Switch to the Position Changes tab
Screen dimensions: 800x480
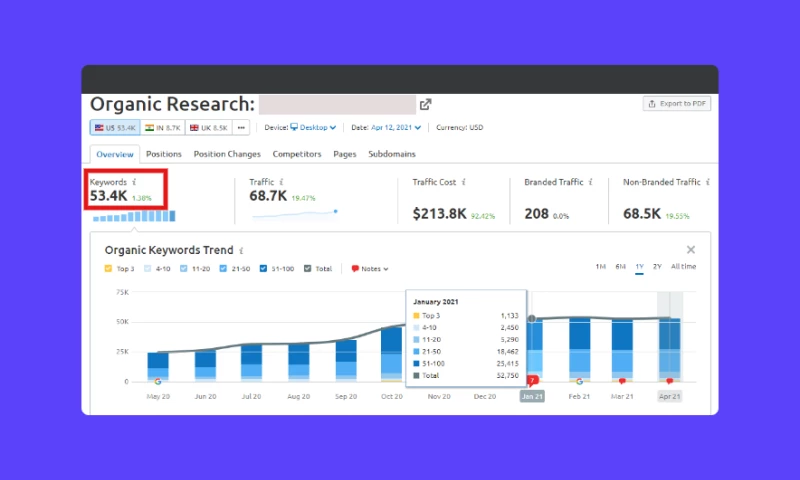point(227,154)
